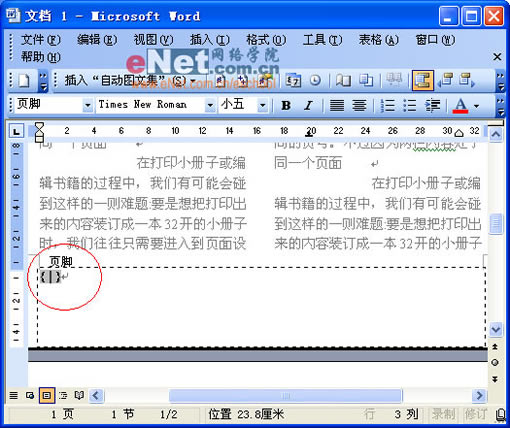Open the font size dropdown 小五
Image resolution: width=510 pixels, height=428 pixels.
pyautogui.click(x=263, y=105)
